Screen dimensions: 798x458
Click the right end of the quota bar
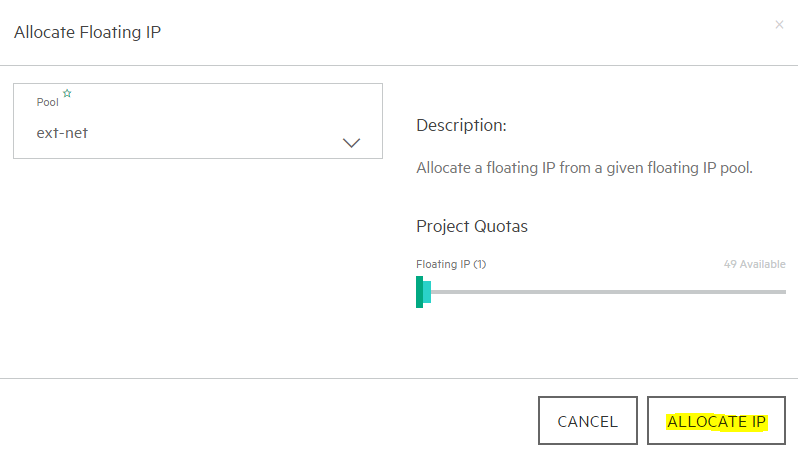click(783, 292)
